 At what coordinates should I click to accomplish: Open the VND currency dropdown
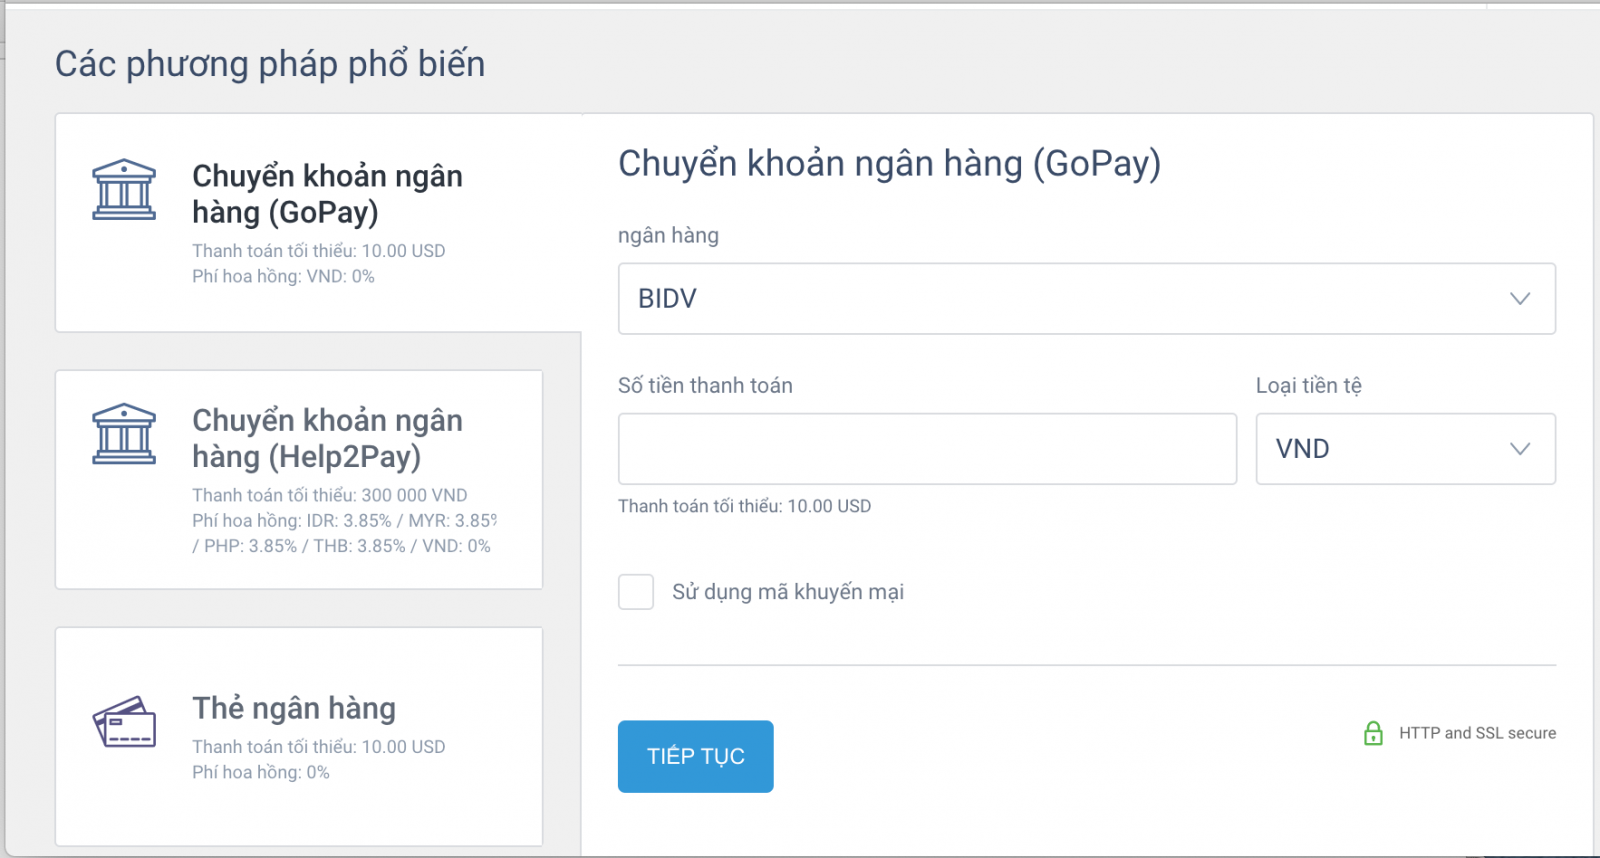1406,449
